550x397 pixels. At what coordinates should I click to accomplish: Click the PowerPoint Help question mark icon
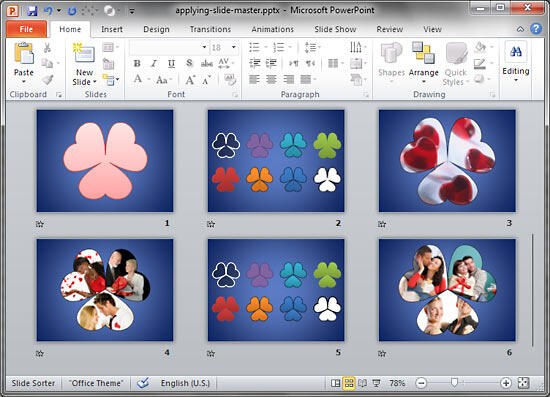click(536, 29)
